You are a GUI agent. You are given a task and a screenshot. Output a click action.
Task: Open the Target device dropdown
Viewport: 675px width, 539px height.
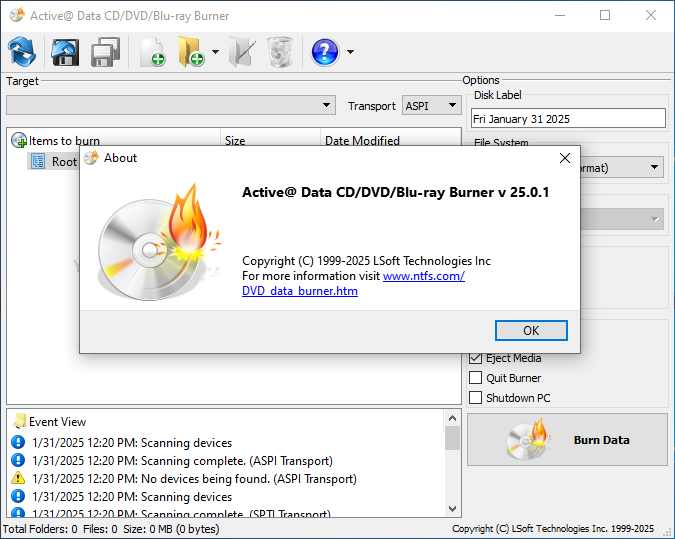click(171, 105)
